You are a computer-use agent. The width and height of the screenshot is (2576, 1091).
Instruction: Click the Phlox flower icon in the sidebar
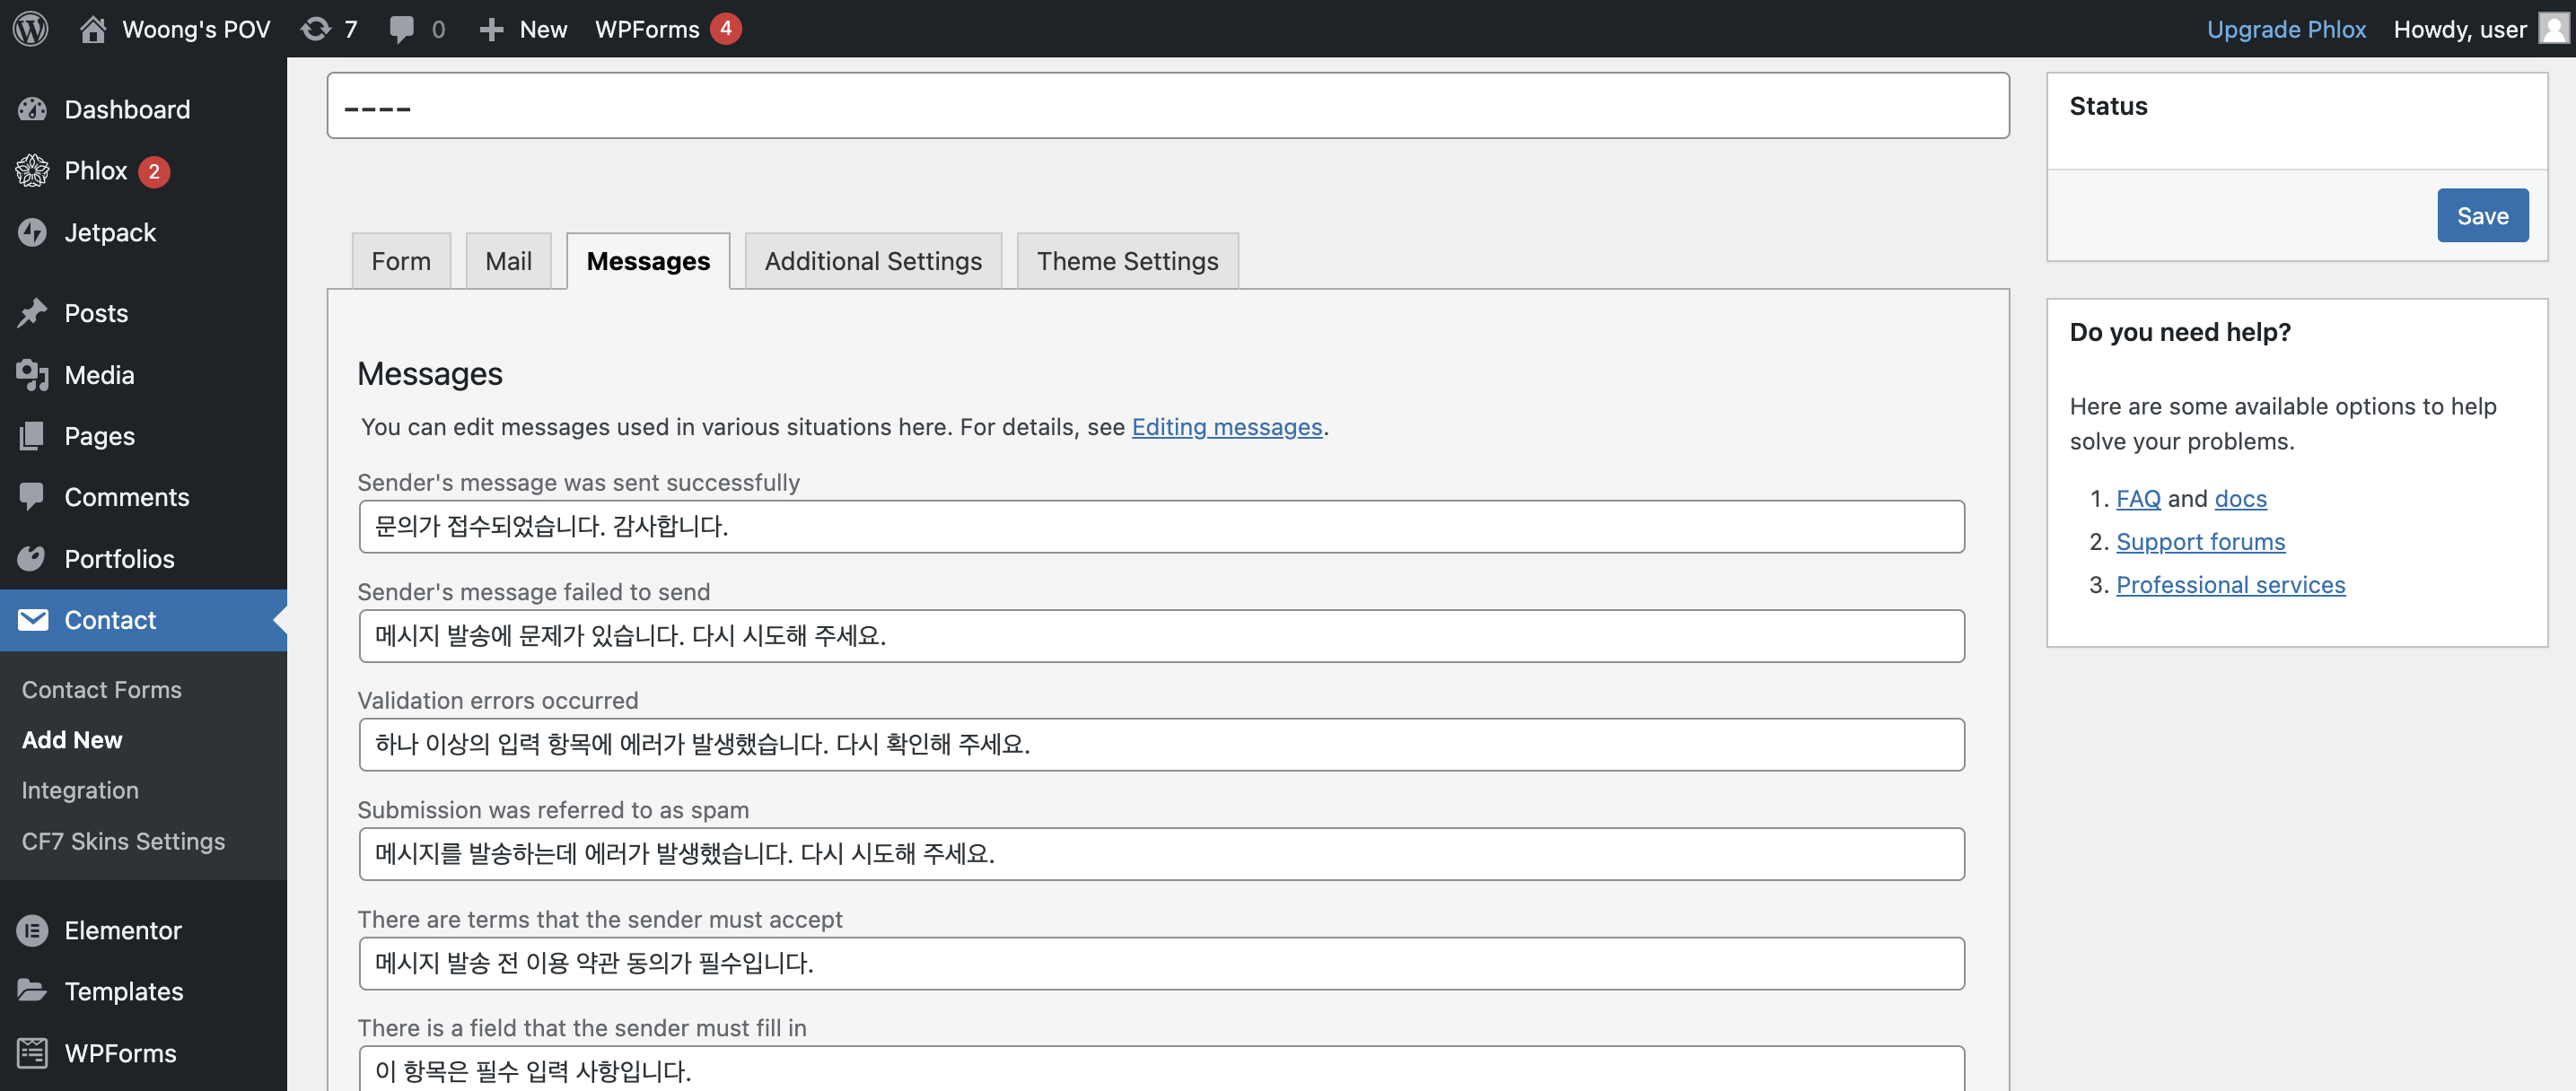coord(32,171)
